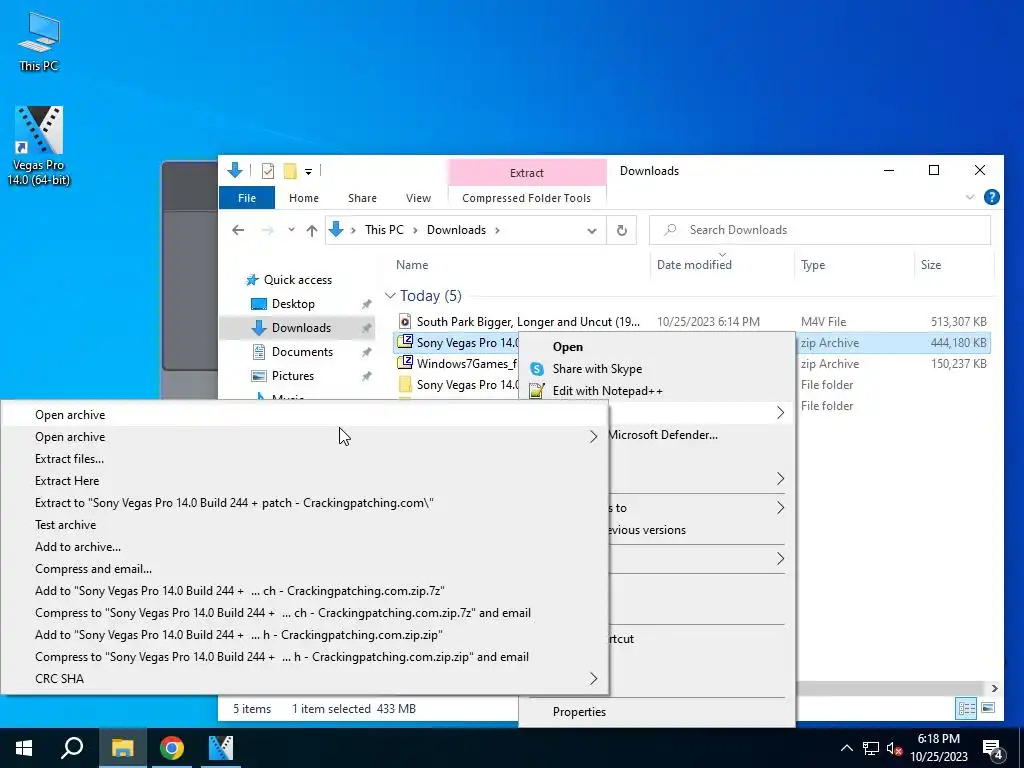This screenshot has width=1024, height=768.
Task: Click the Downloads arrow icon in title bar
Action: tap(234, 171)
